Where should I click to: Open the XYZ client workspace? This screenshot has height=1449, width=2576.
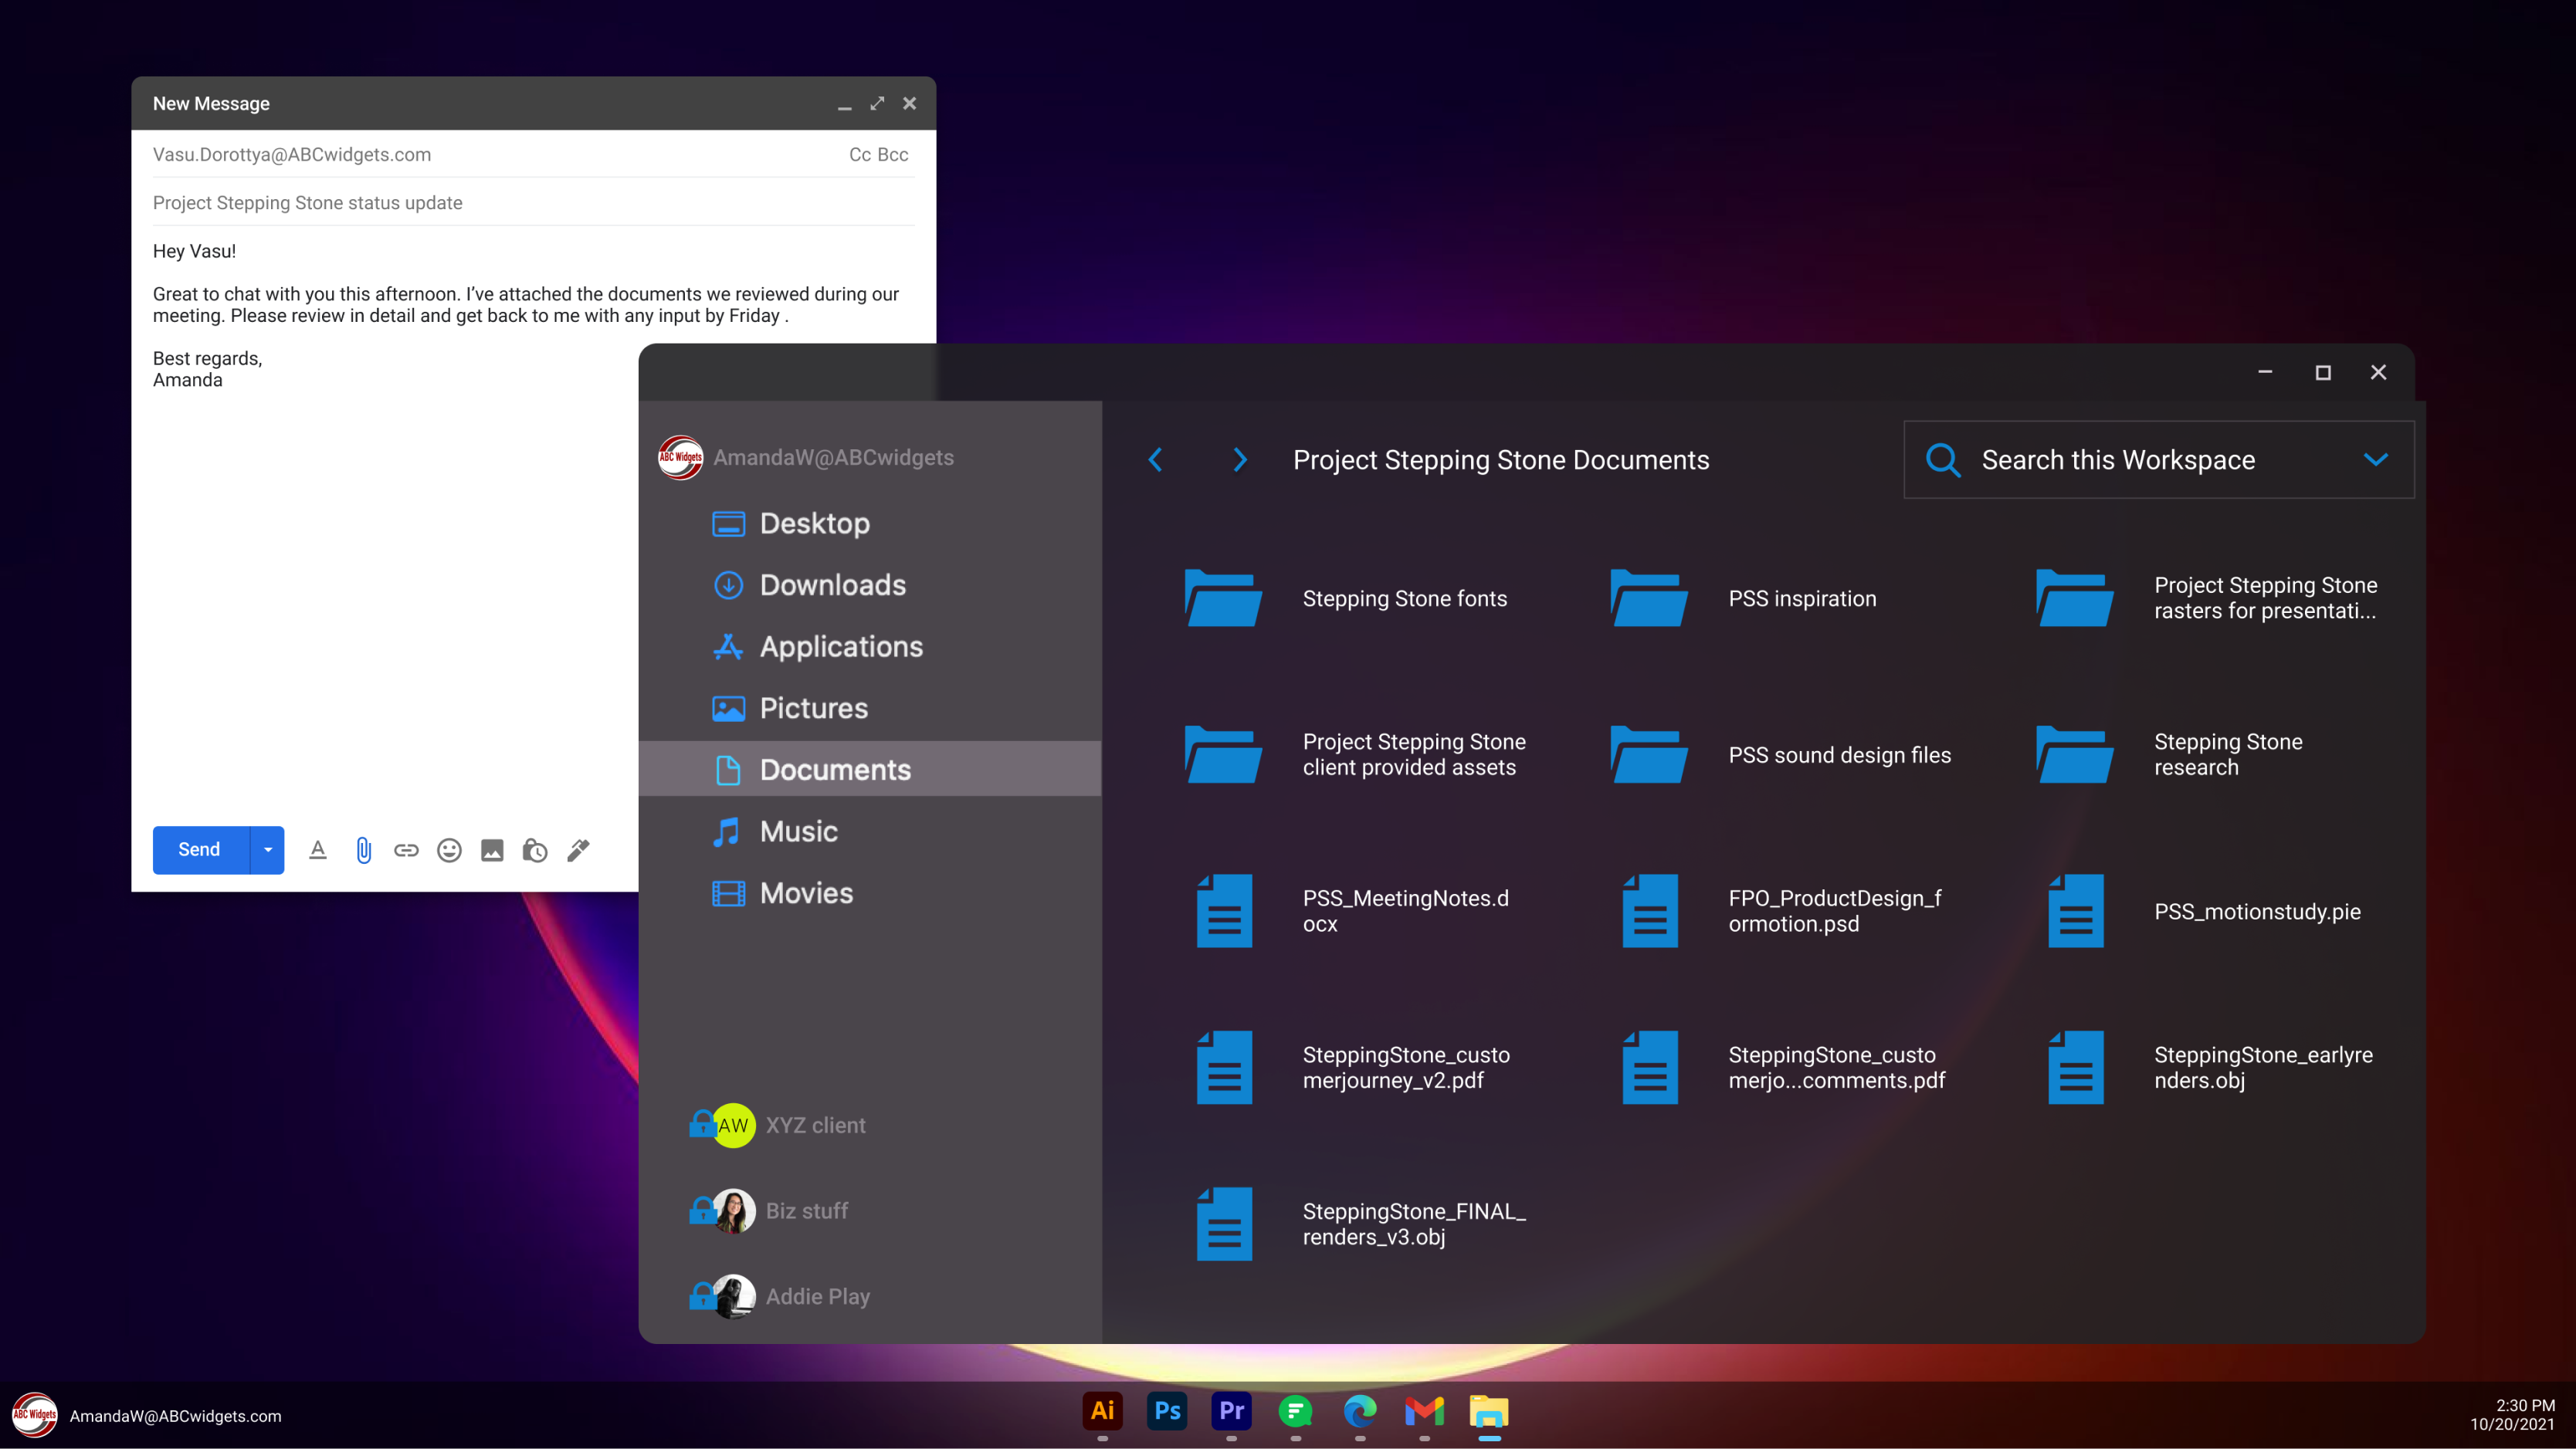click(x=778, y=1125)
